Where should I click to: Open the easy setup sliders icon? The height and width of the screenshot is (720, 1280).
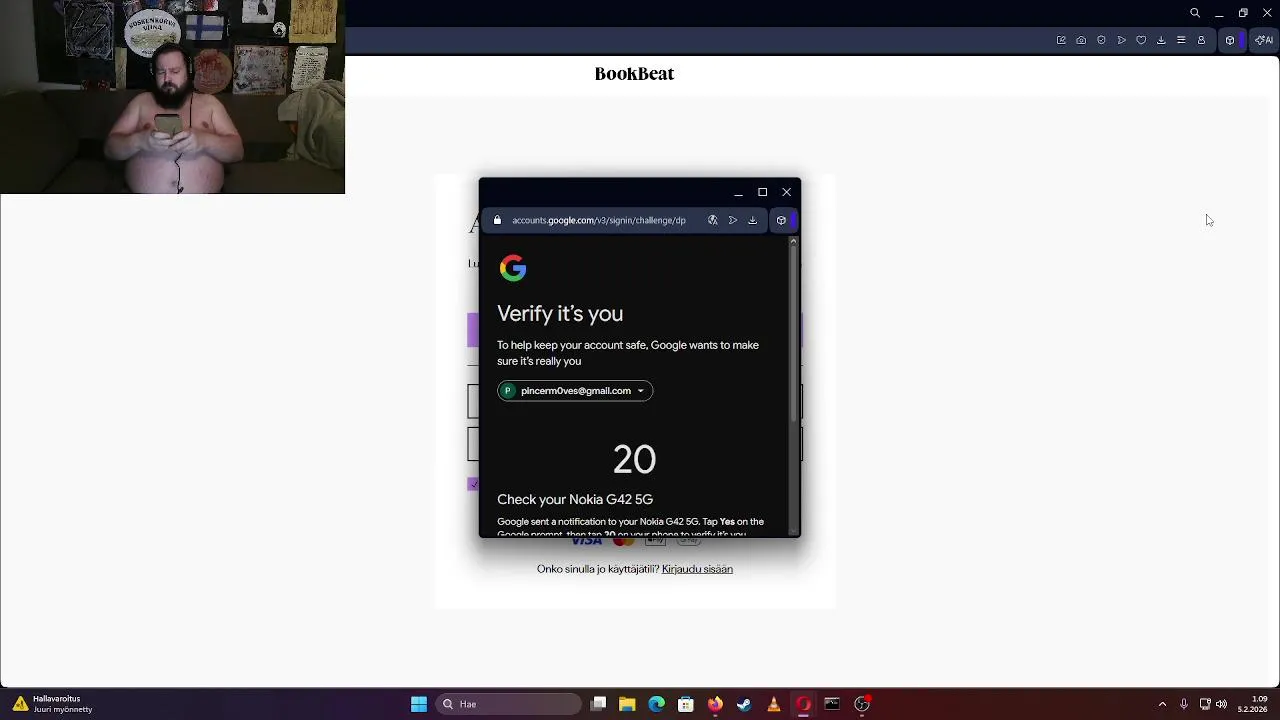[1181, 40]
